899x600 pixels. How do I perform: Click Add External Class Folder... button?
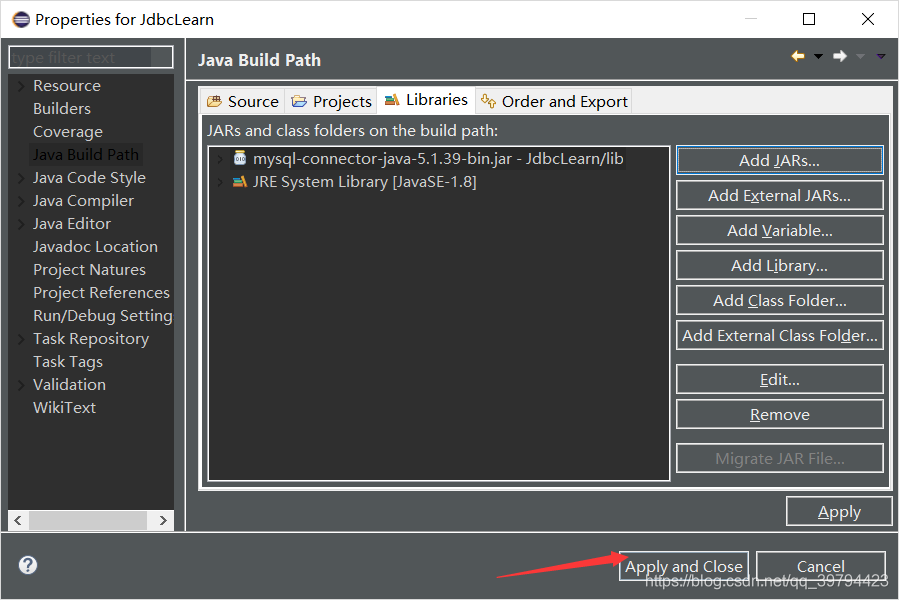(x=779, y=336)
